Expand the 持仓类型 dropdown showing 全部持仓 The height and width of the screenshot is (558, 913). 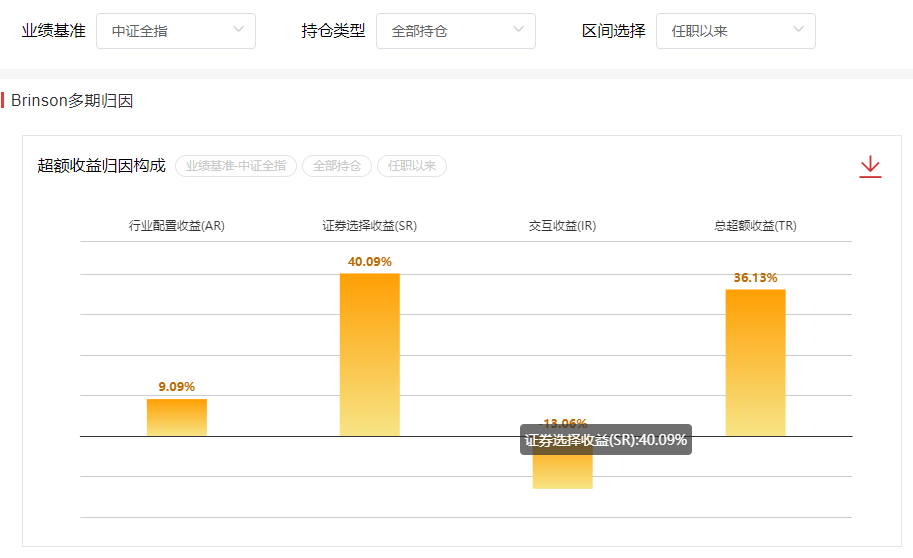click(x=456, y=31)
